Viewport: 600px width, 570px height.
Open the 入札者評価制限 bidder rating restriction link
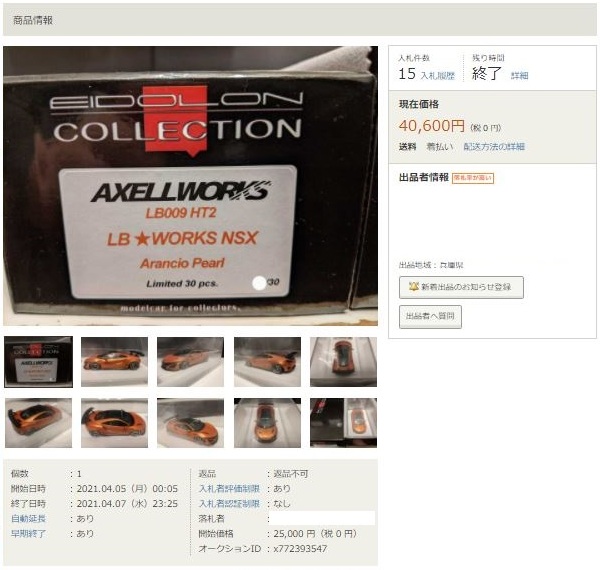click(x=229, y=489)
